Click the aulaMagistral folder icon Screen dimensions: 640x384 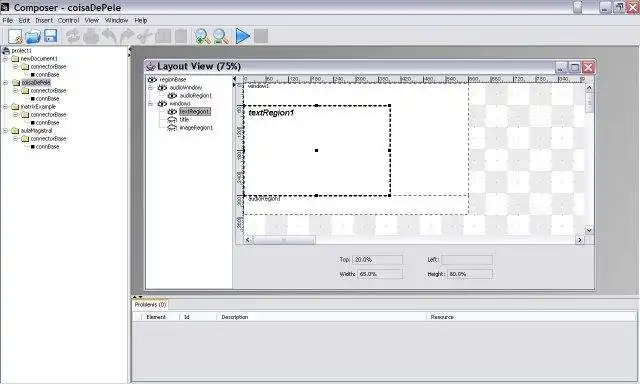(15, 131)
